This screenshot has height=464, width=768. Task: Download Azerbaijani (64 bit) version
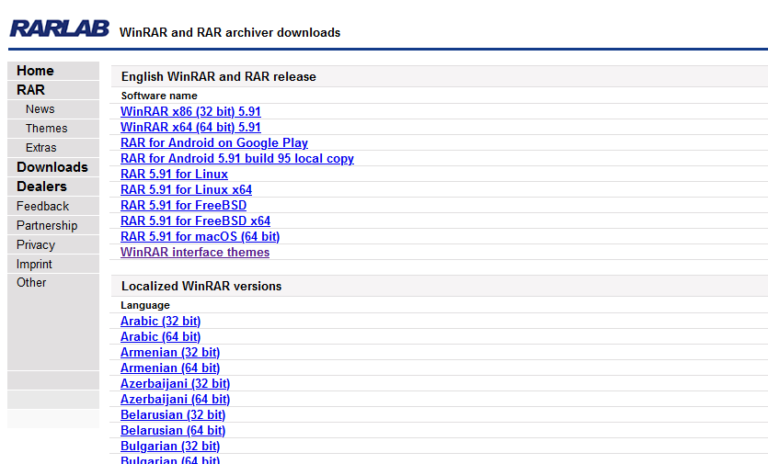(175, 400)
